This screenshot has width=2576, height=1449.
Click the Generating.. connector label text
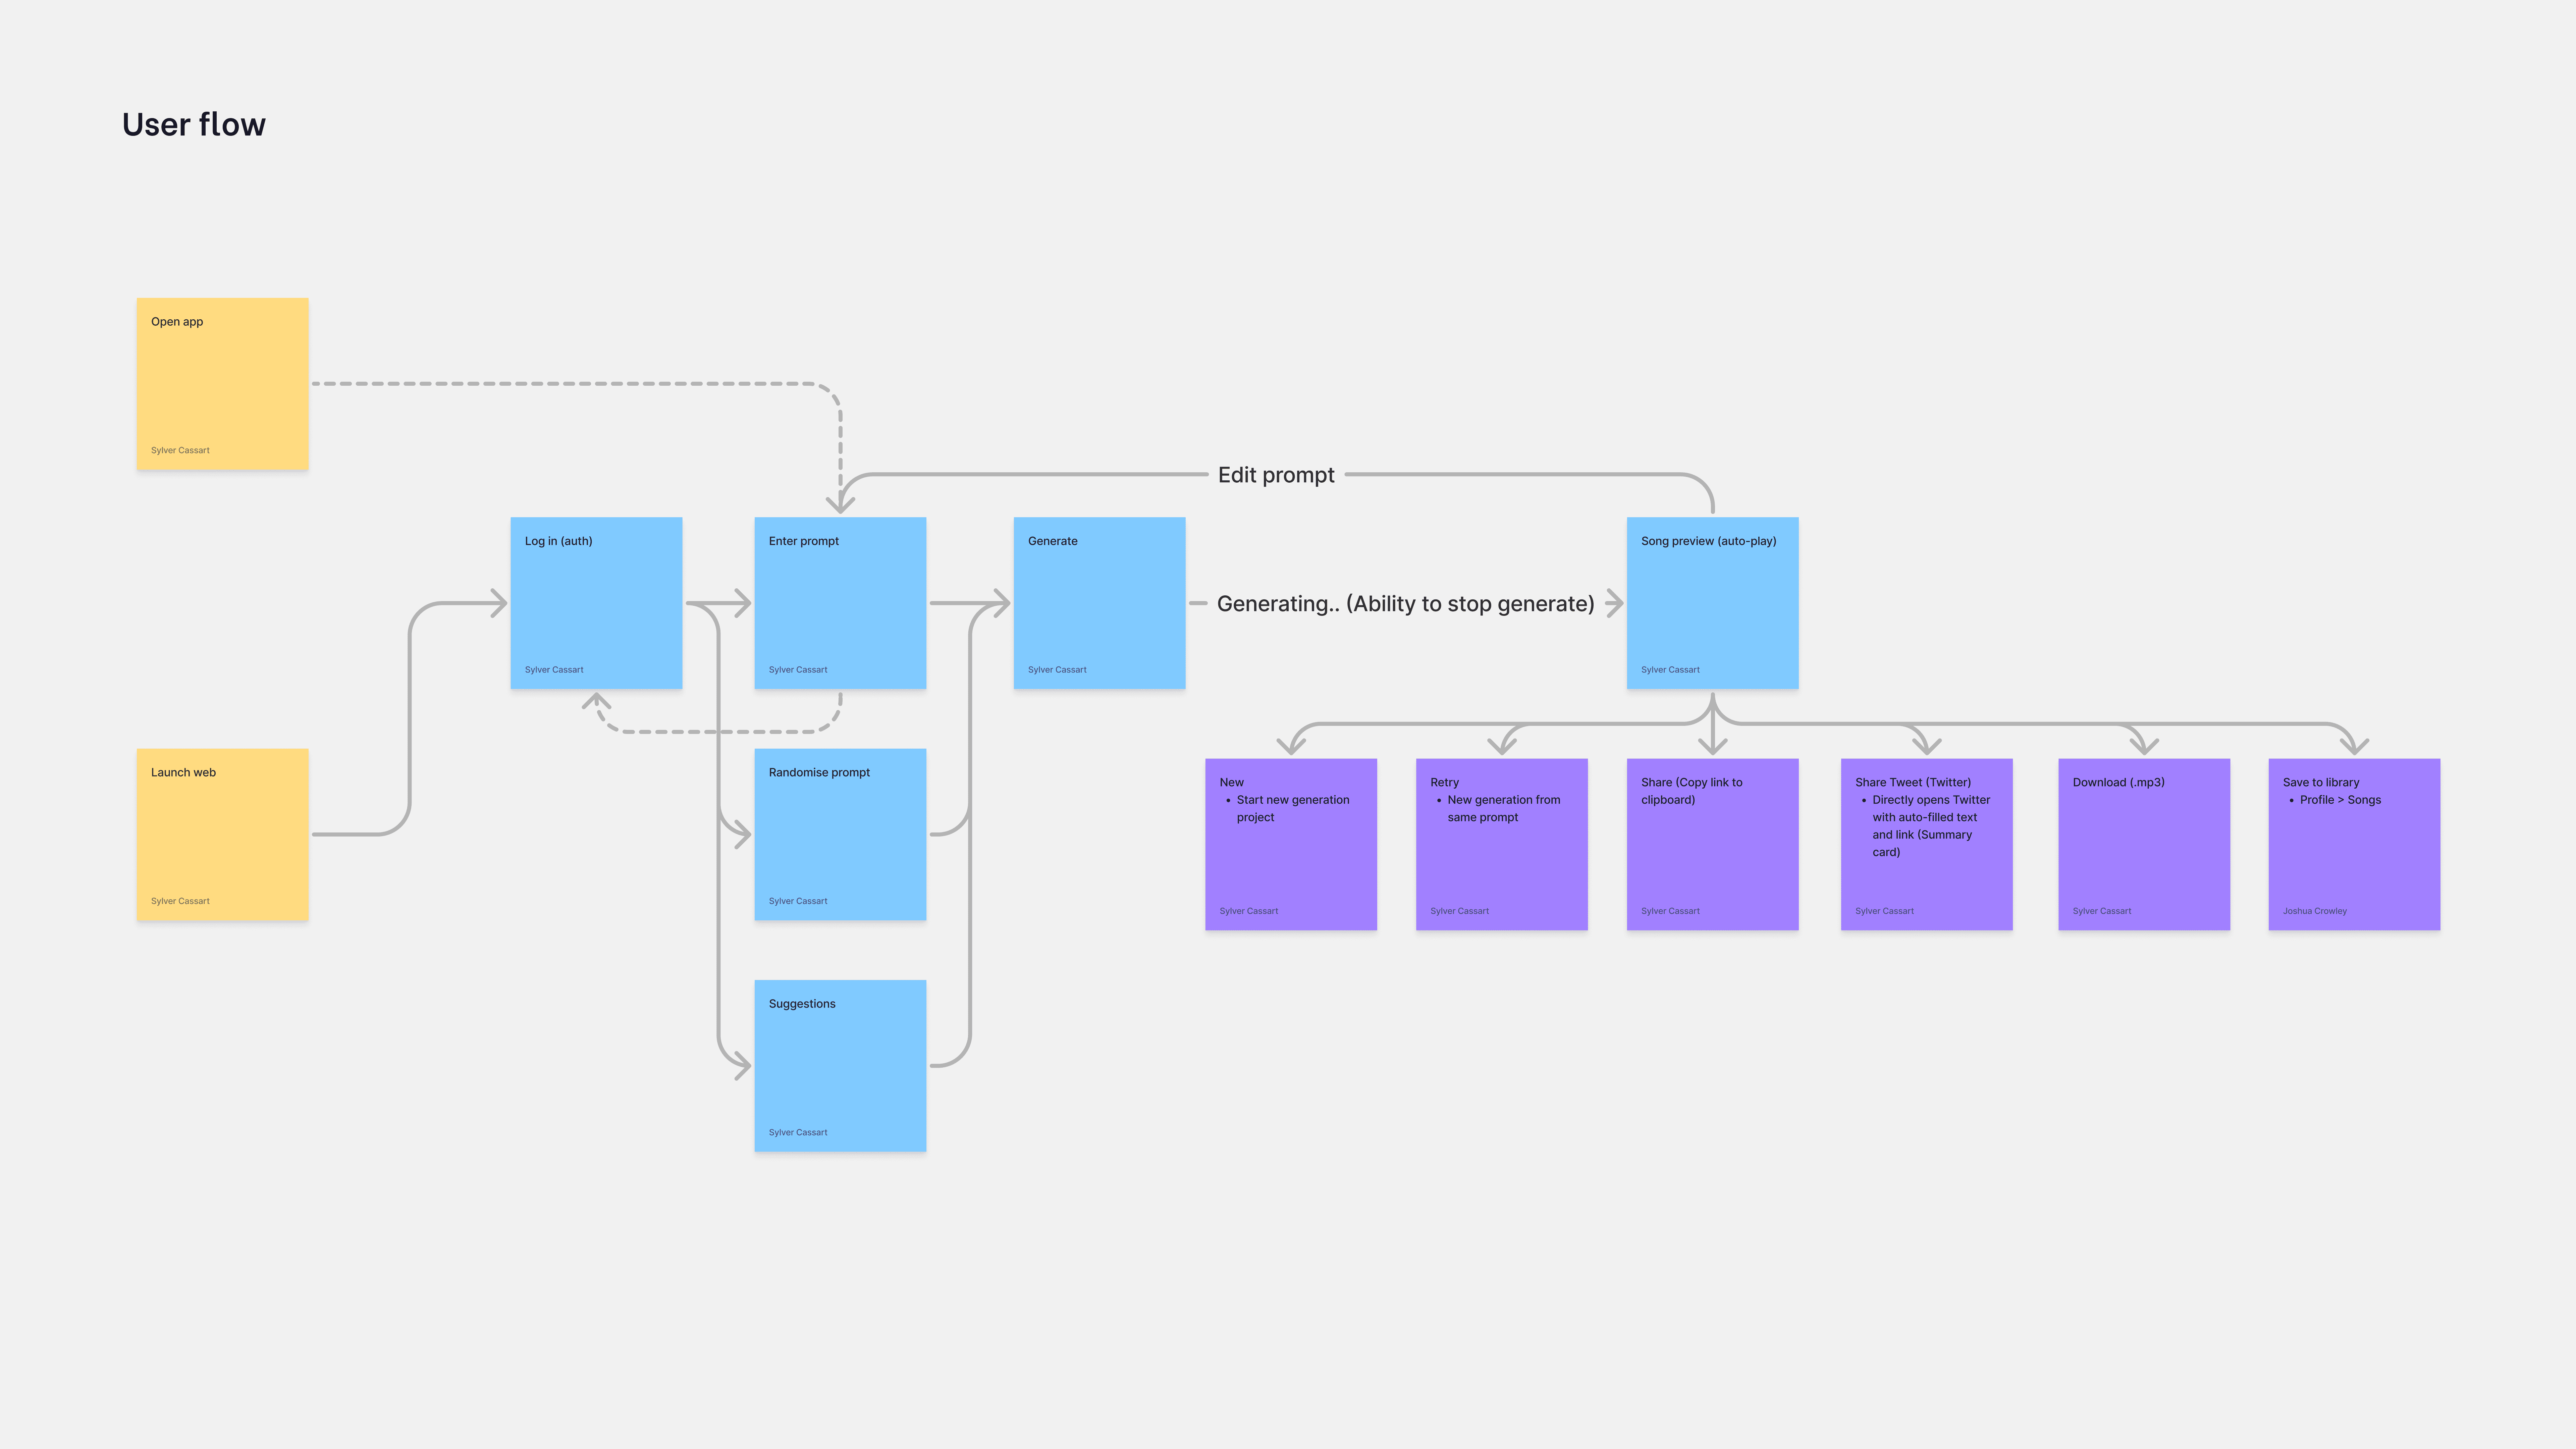1405,604
